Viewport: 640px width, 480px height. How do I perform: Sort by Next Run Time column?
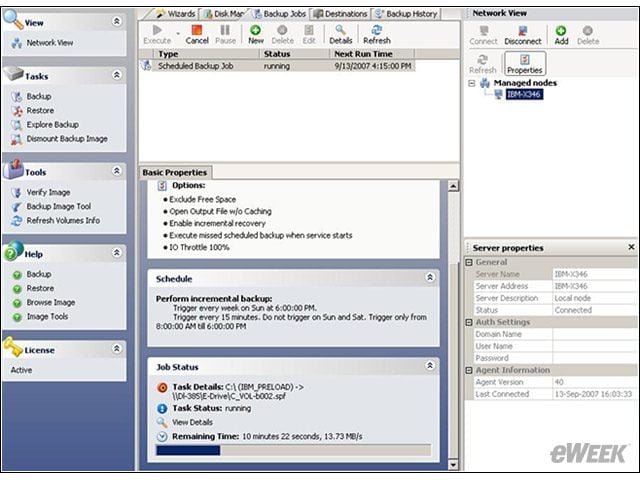372,54
